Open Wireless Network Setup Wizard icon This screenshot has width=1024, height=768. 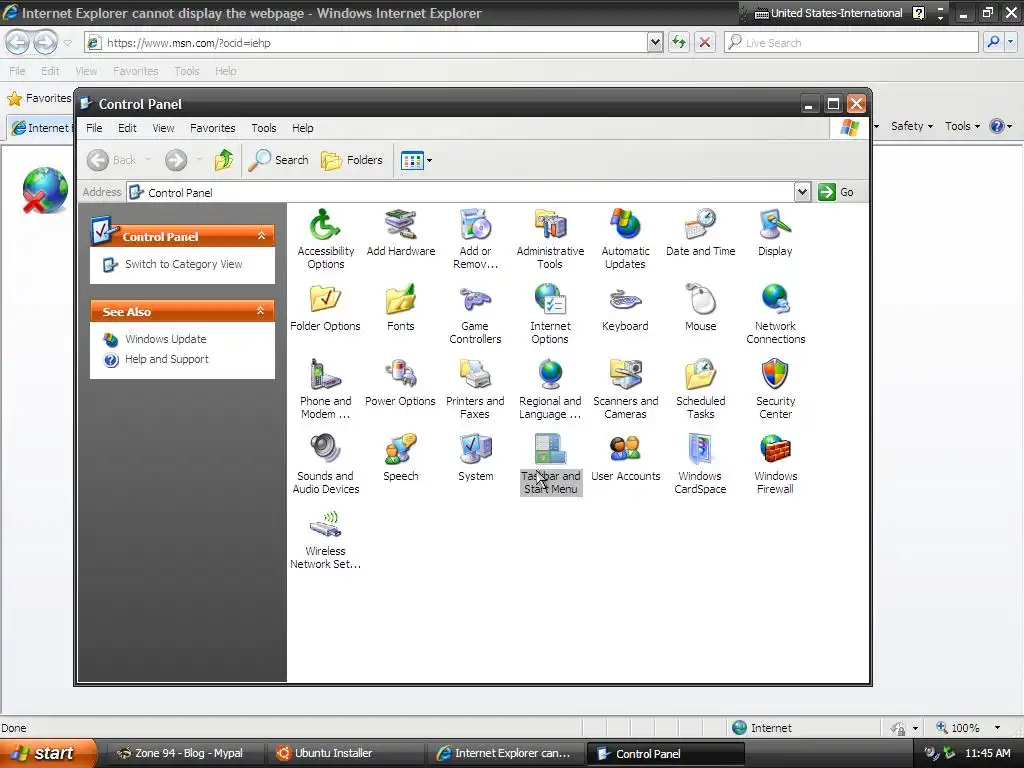click(x=325, y=539)
